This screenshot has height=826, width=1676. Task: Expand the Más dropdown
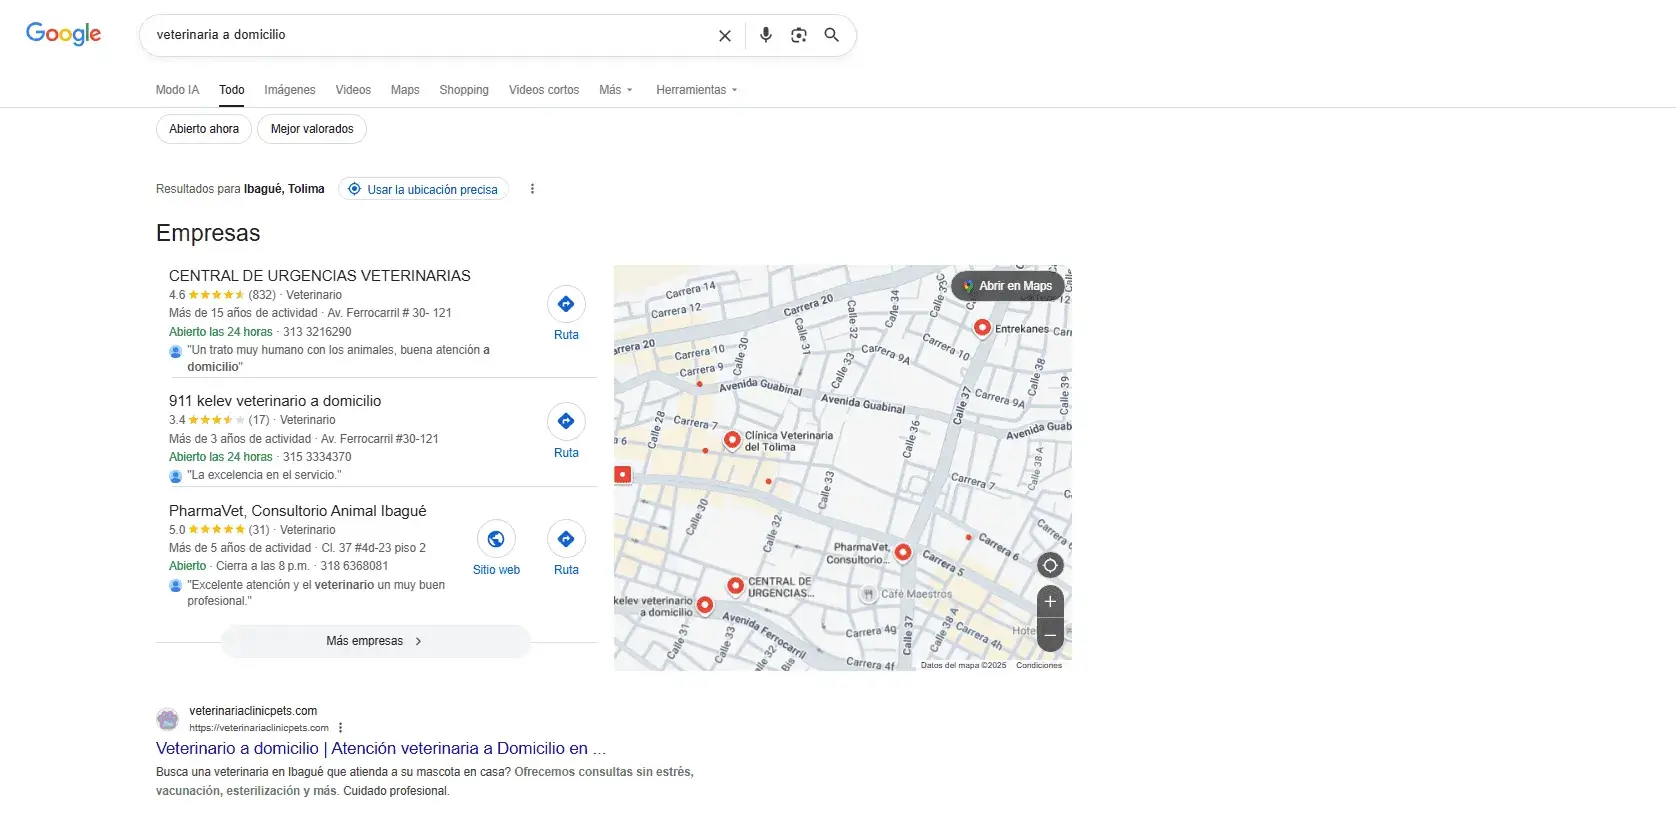[x=616, y=90]
